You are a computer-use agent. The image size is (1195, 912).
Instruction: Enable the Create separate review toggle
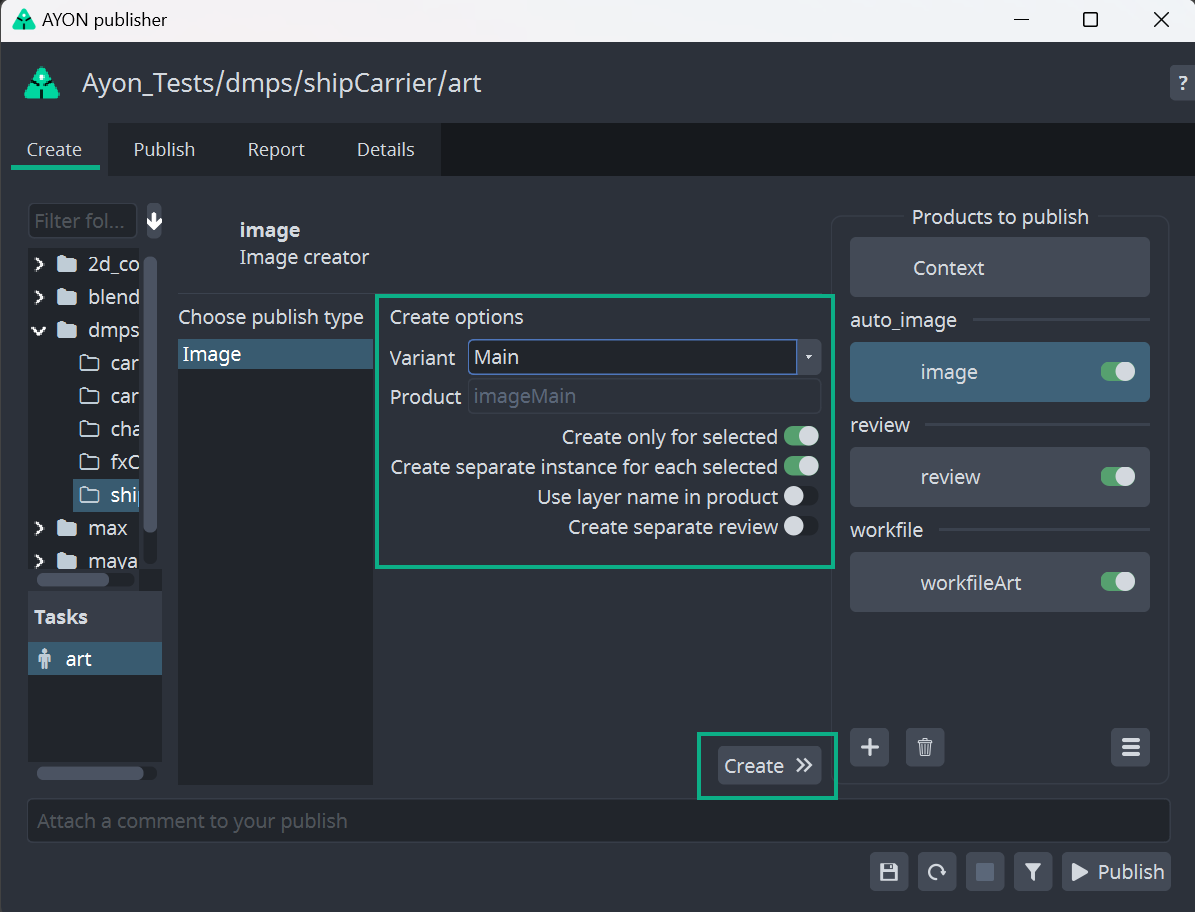click(801, 526)
